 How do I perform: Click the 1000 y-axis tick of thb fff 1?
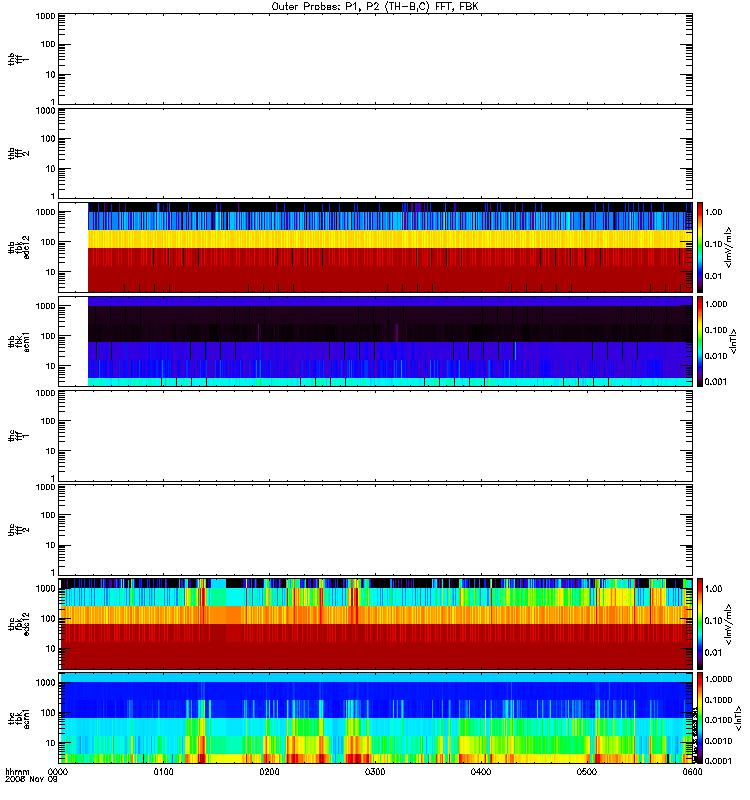(45, 16)
